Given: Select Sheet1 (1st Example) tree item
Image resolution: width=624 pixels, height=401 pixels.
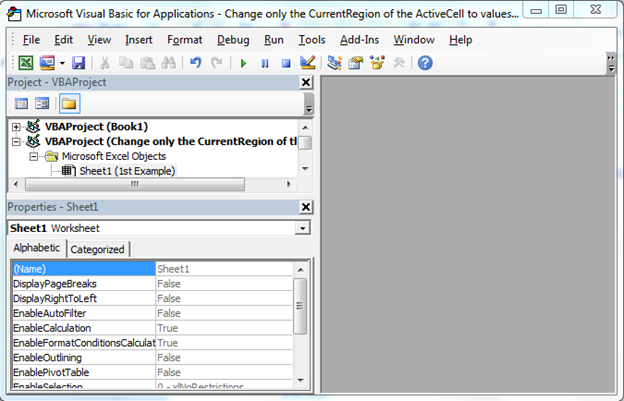Looking at the screenshot, I should click(x=127, y=171).
